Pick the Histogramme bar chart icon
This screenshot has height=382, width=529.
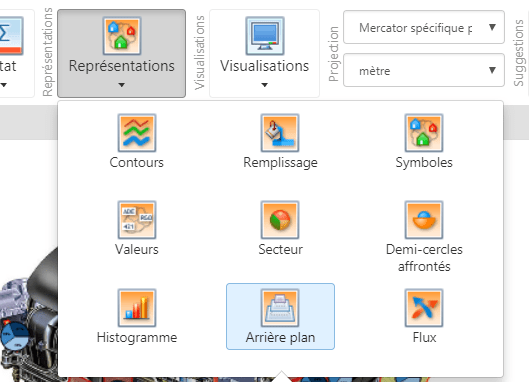pyautogui.click(x=137, y=308)
